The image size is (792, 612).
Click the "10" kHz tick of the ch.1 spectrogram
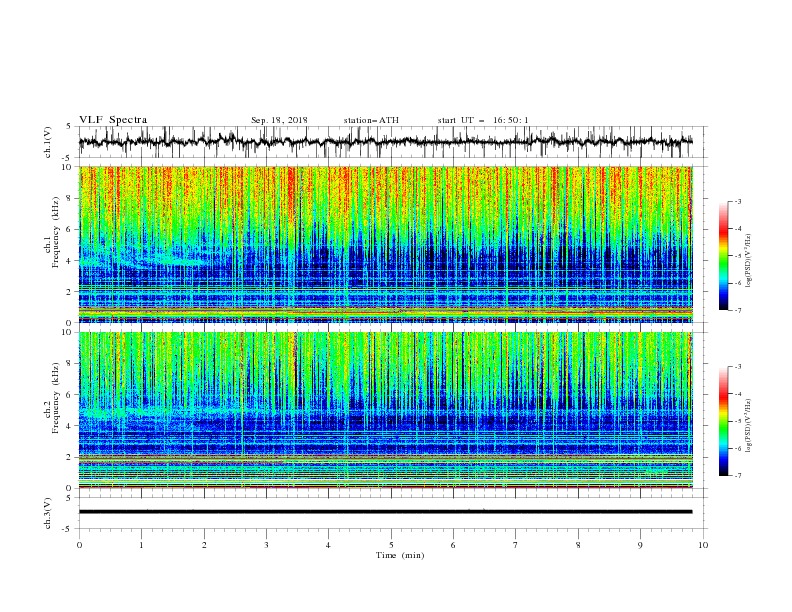coord(68,167)
